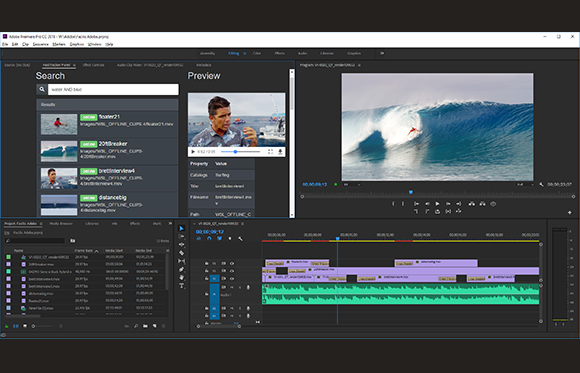Image resolution: width=580 pixels, height=373 pixels.
Task: Toggle nest sequence insert mode in timeline
Action: tap(199, 239)
